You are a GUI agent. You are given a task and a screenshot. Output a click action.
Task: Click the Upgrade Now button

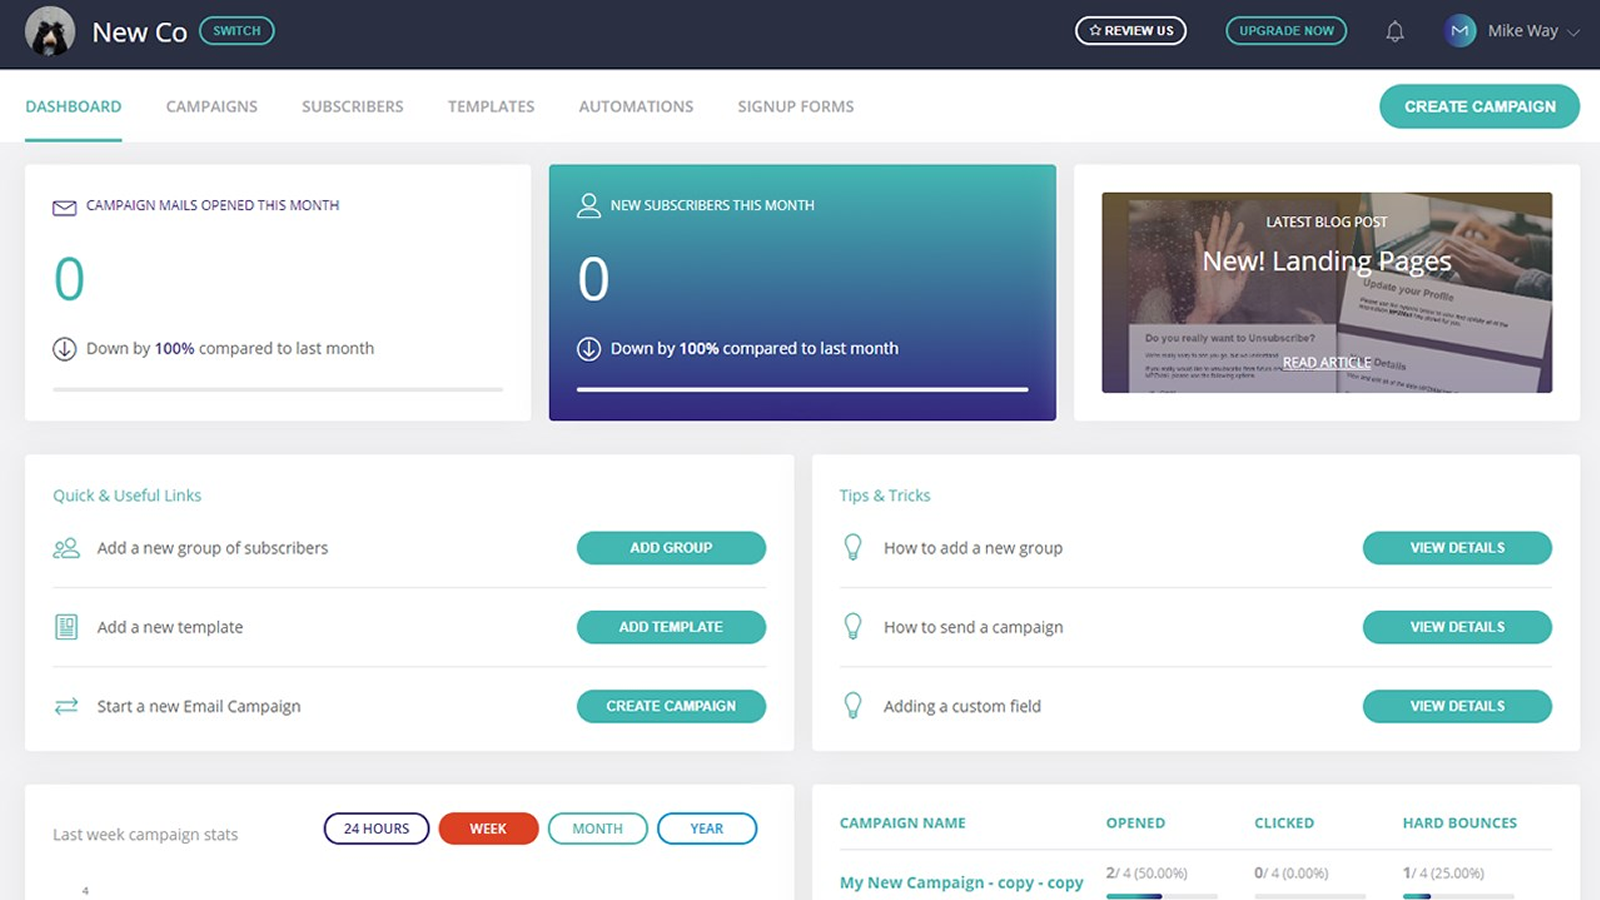[1286, 31]
